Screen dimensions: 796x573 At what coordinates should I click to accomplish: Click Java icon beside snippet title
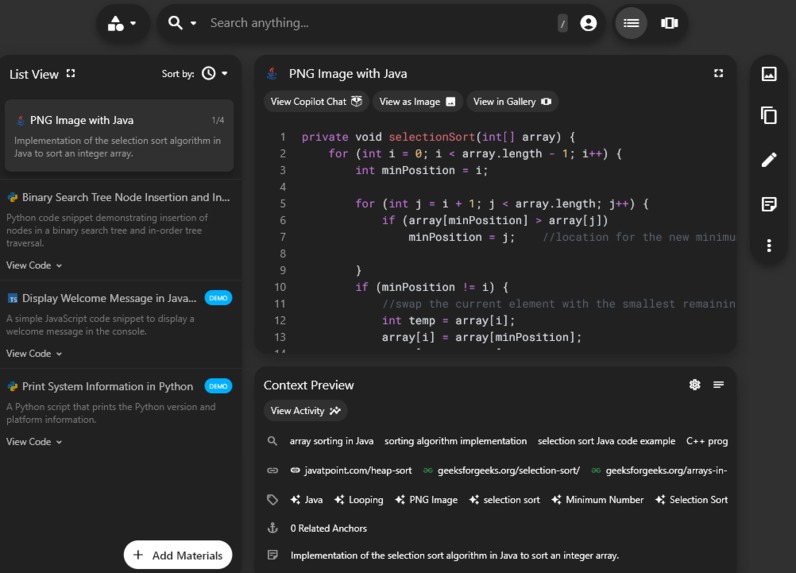pos(272,74)
